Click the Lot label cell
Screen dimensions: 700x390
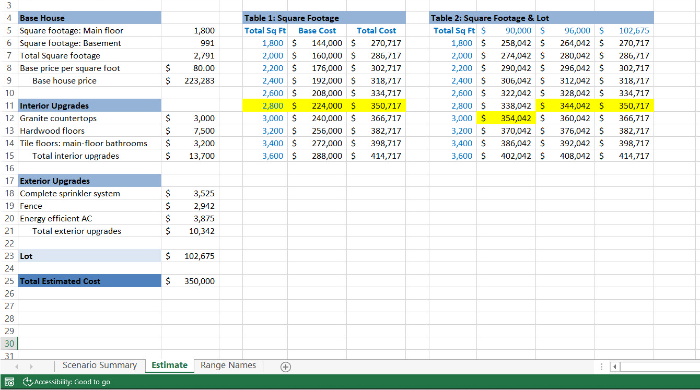90,256
